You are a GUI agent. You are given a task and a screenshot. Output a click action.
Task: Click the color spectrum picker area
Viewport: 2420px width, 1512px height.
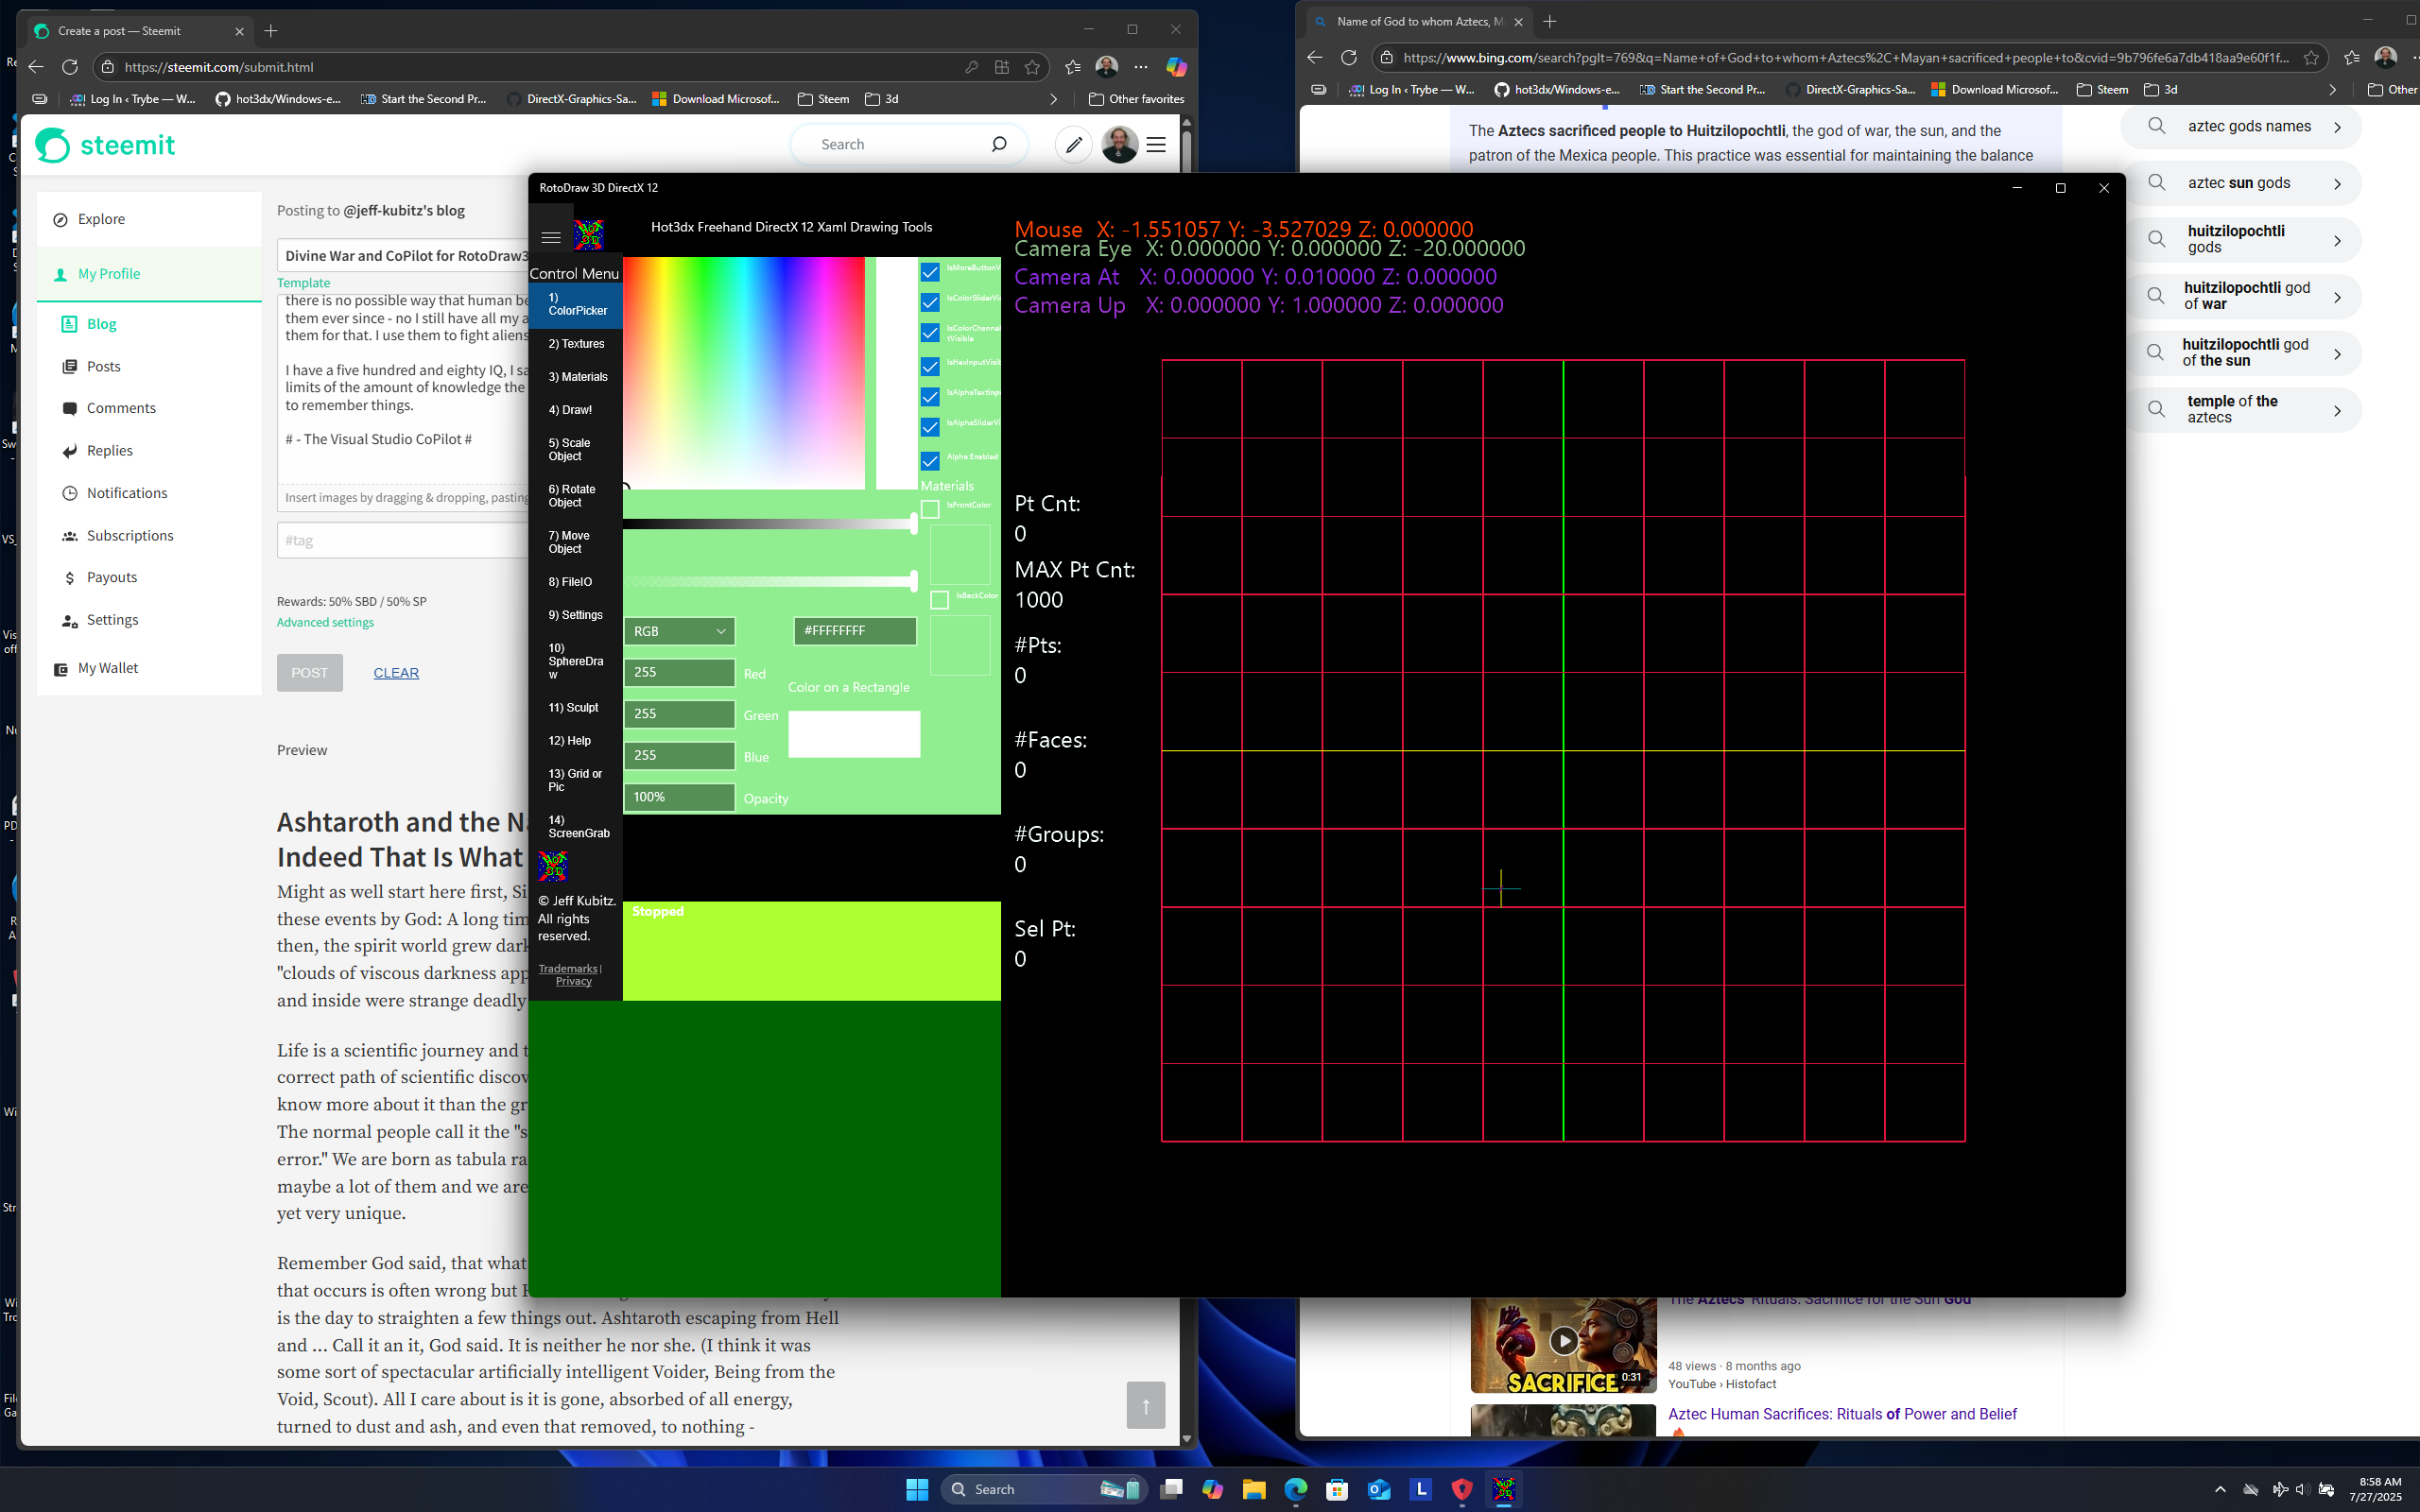pyautogui.click(x=744, y=372)
